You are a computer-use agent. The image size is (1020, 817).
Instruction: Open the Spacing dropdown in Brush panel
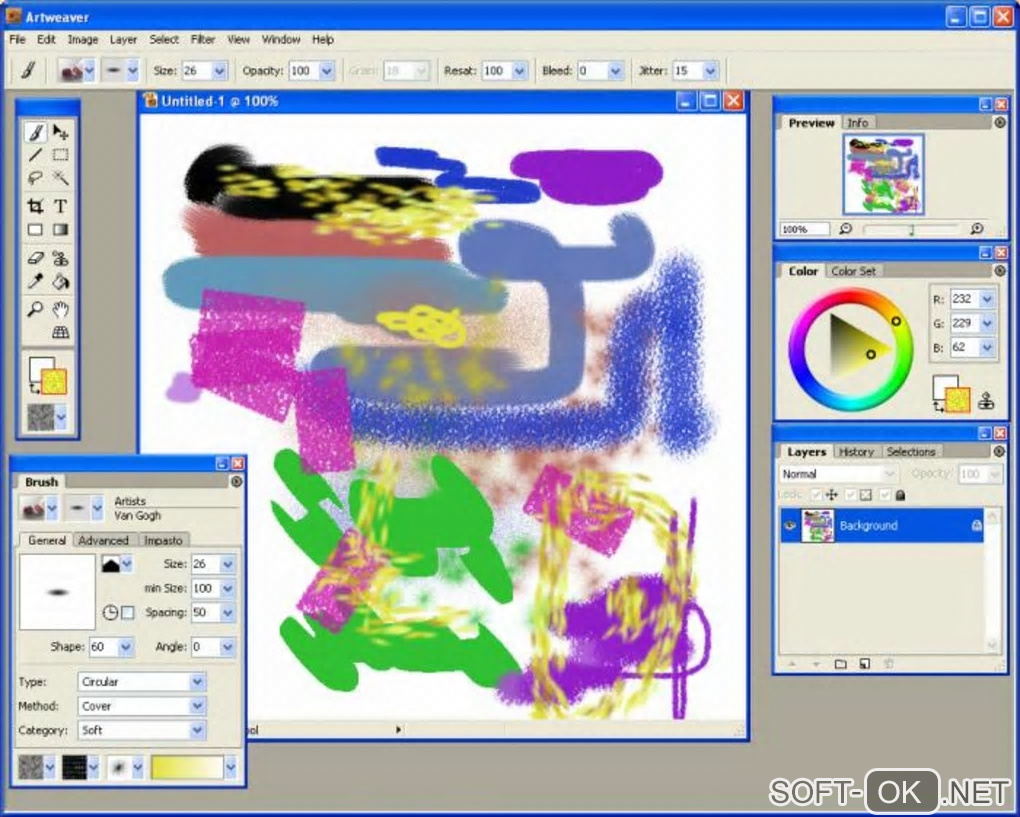pos(227,613)
